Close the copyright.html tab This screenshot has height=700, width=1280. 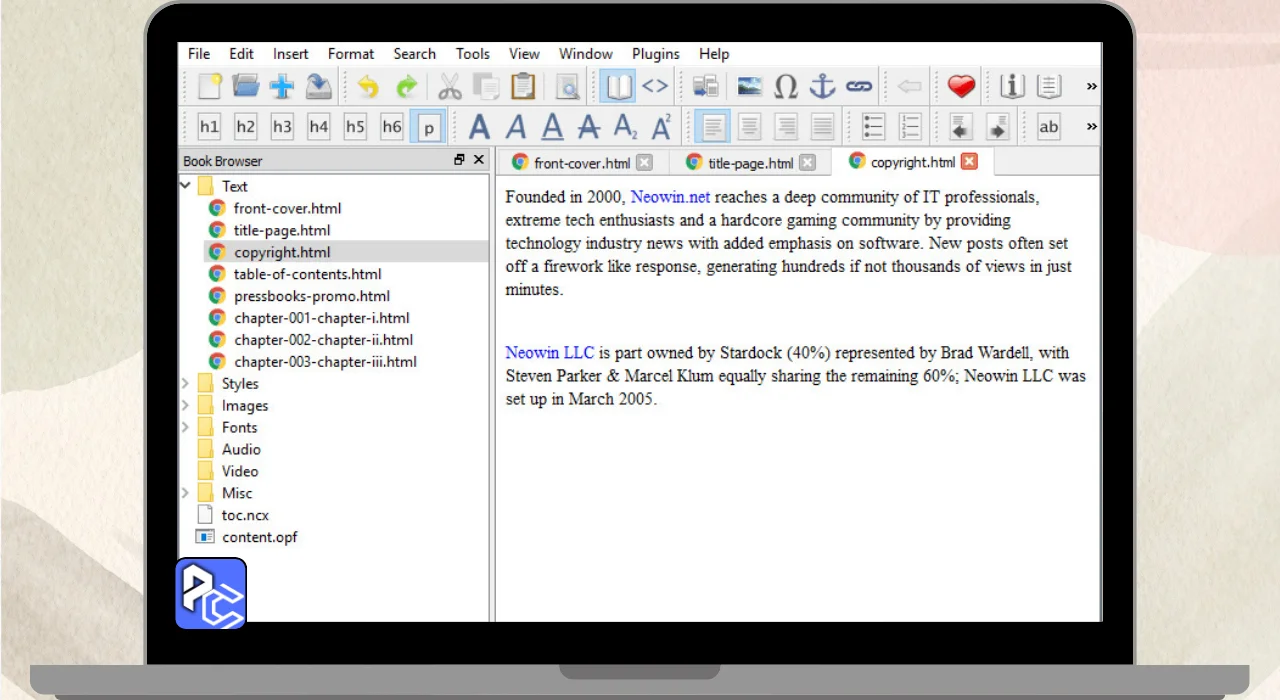pyautogui.click(x=969, y=162)
